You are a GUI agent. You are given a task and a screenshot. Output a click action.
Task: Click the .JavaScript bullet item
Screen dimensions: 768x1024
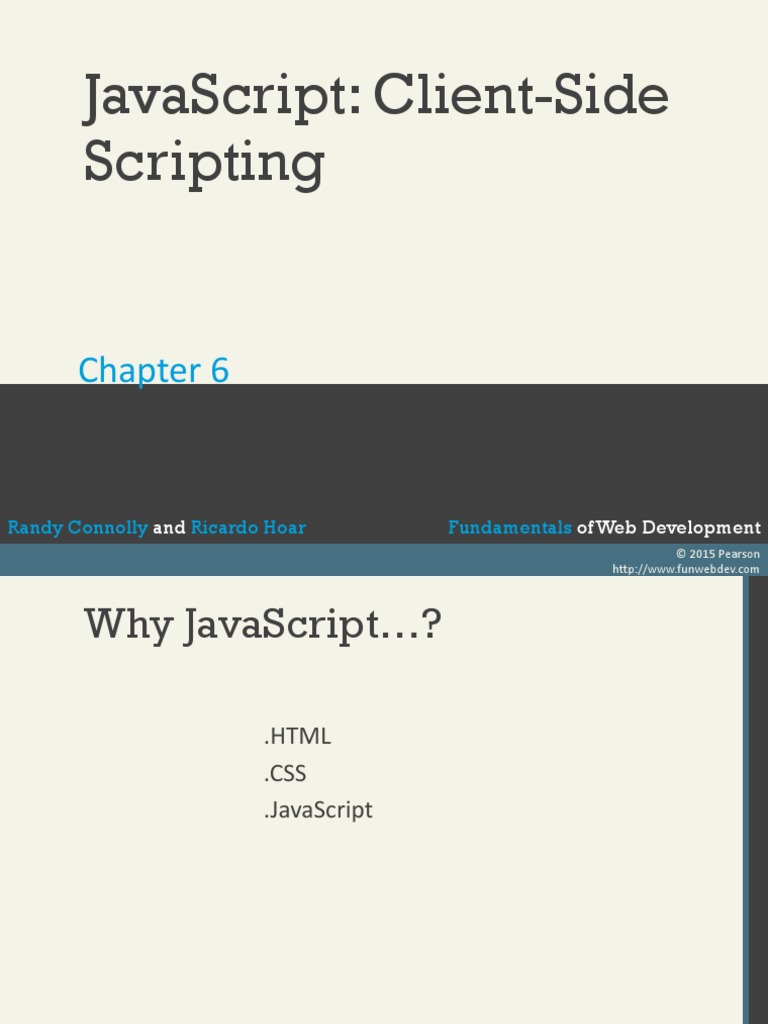pos(318,810)
